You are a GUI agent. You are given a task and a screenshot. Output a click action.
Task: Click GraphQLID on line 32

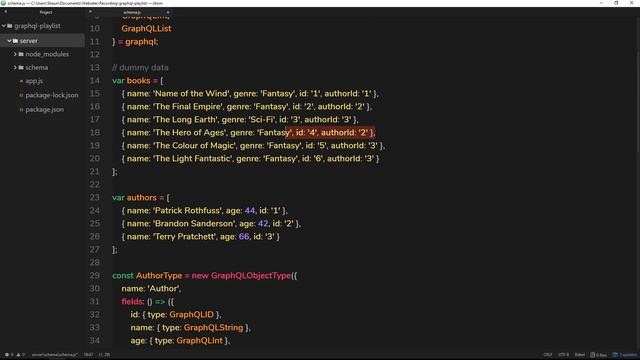191,315
